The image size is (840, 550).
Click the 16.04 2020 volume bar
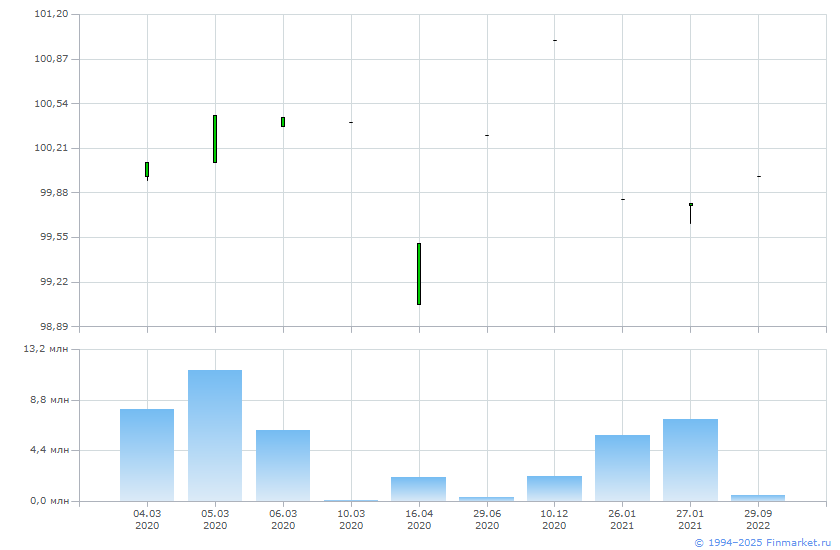(418, 489)
